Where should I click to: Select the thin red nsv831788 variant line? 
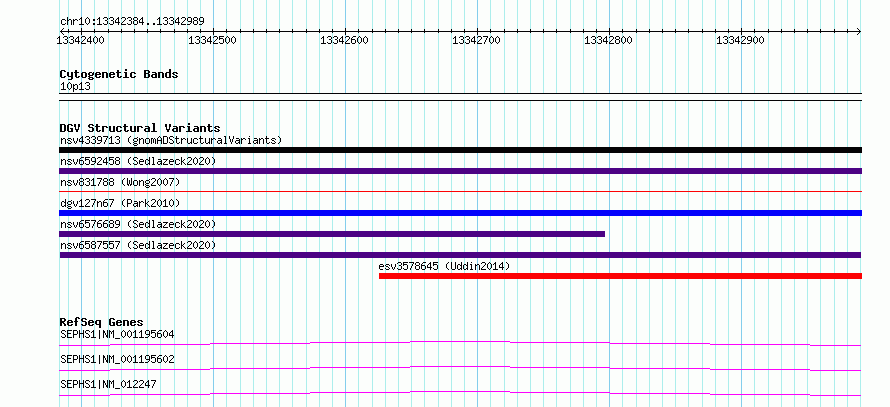tap(460, 192)
